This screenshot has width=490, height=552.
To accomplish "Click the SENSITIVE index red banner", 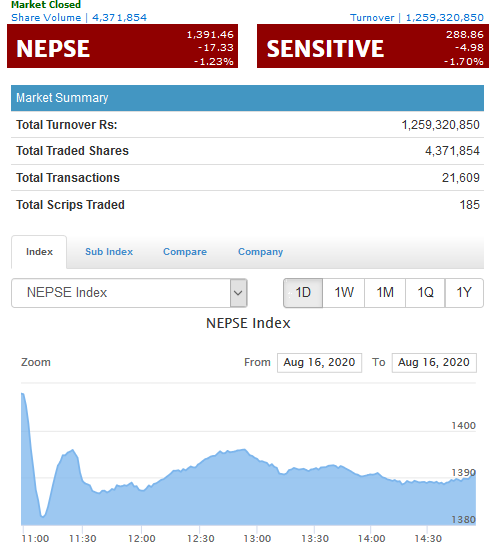I will 373,46.
